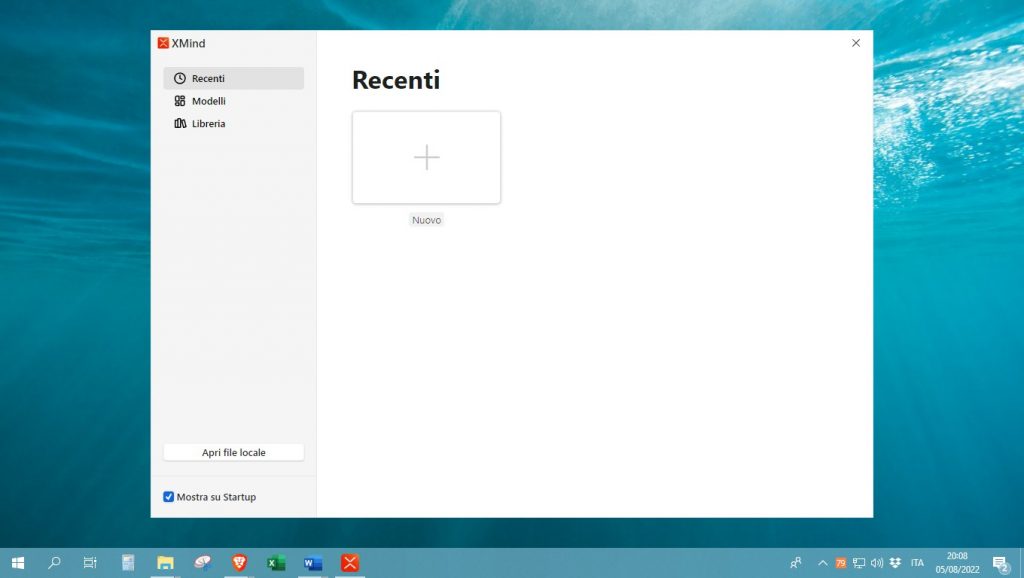The height and width of the screenshot is (578, 1024).
Task: Switch to Word in the taskbar
Action: pyautogui.click(x=313, y=563)
